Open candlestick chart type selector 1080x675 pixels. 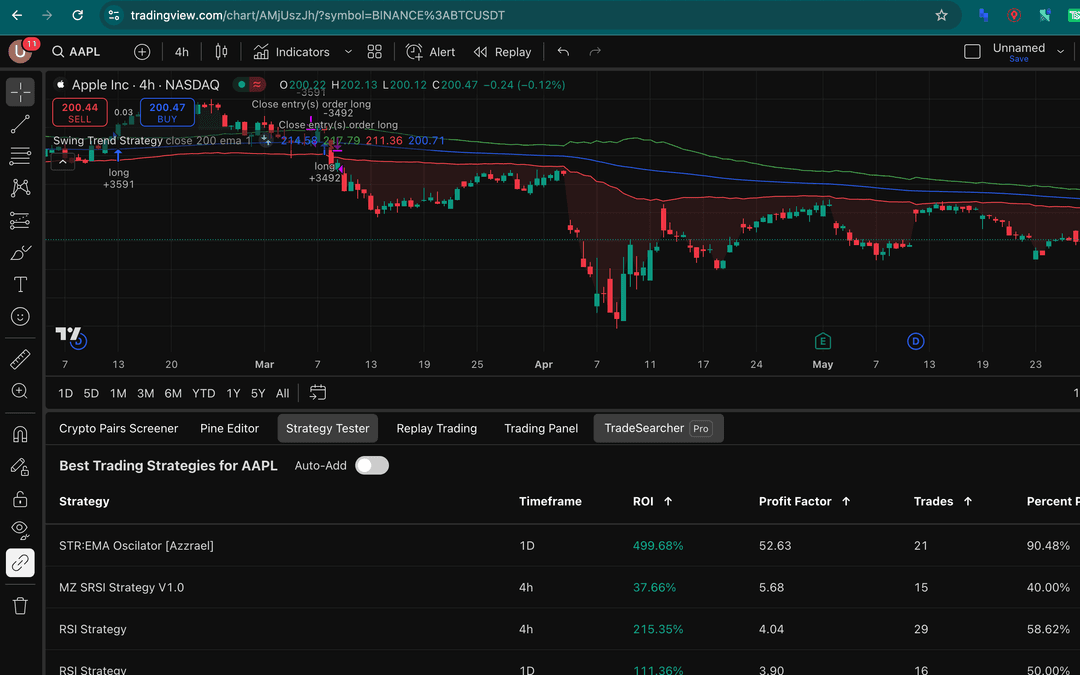point(221,52)
